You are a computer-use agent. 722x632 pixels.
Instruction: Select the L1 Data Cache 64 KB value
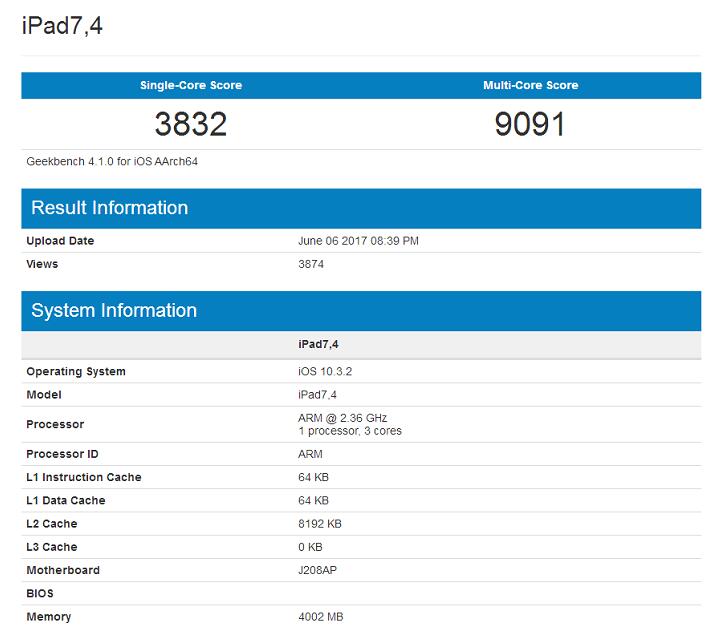coord(313,501)
